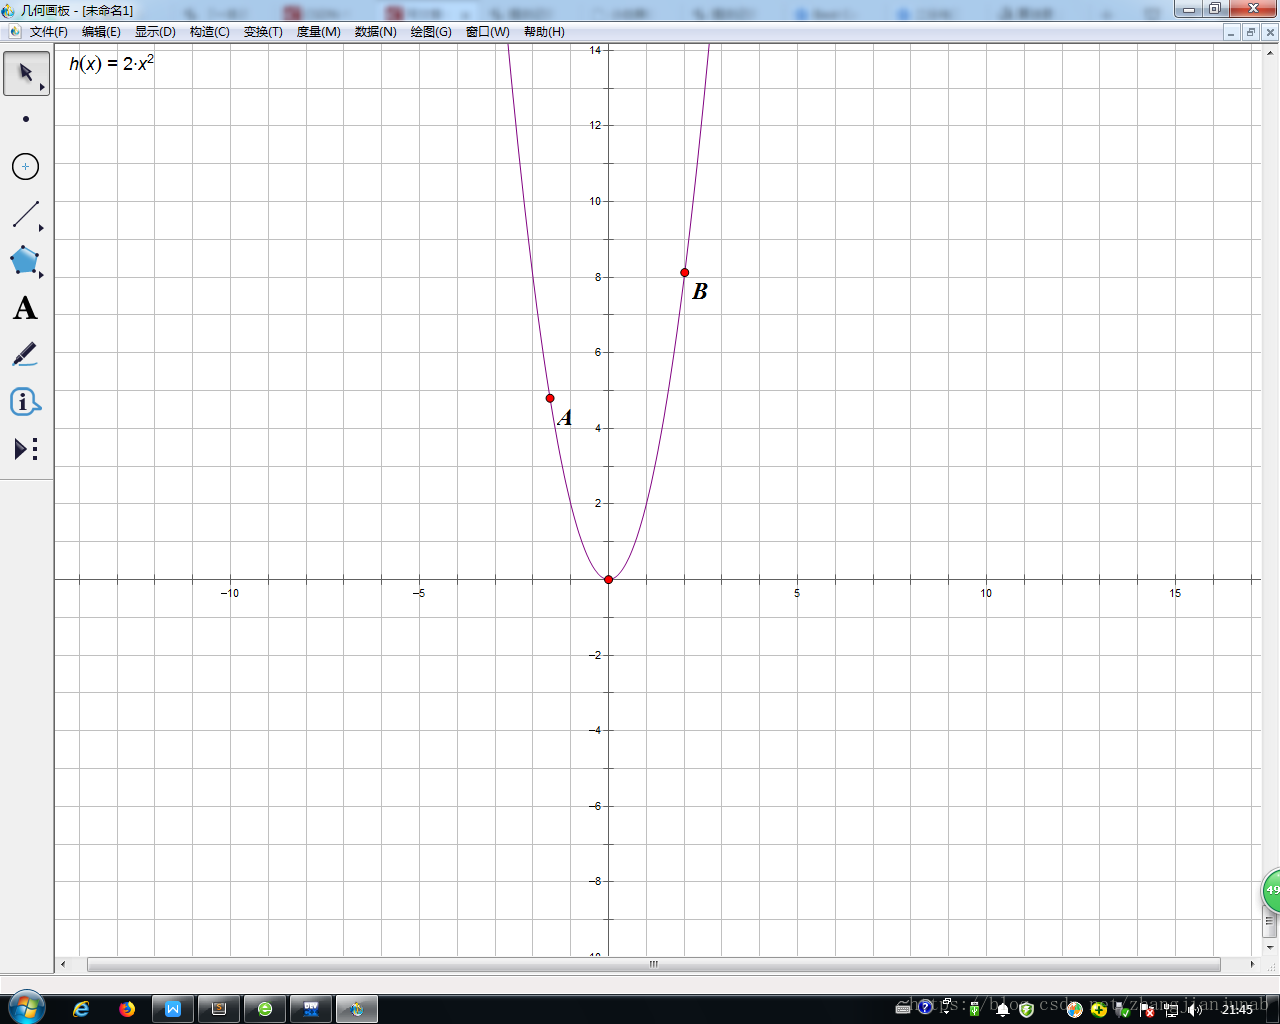Viewport: 1280px width, 1024px height.
Task: Click the 21:45 taskbar clock
Action: tap(1237, 1010)
